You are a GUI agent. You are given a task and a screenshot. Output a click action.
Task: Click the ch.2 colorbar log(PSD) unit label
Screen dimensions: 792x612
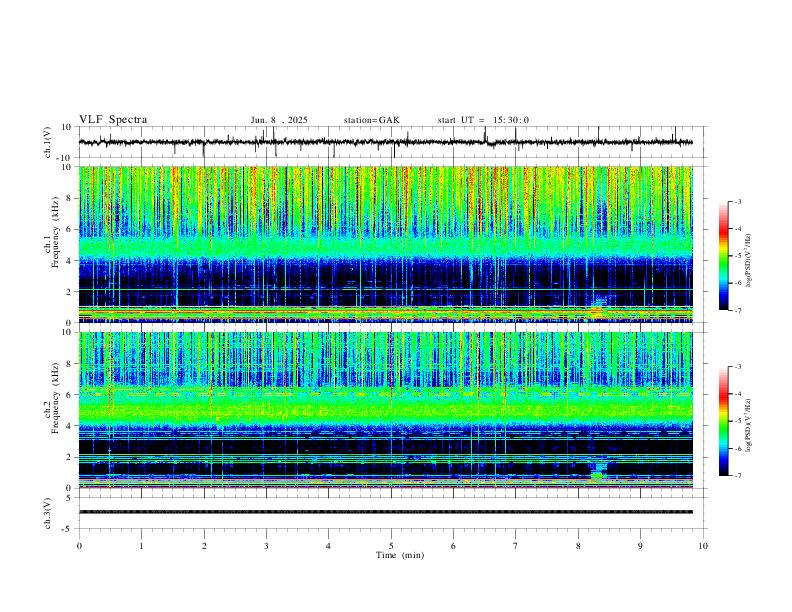pos(749,426)
